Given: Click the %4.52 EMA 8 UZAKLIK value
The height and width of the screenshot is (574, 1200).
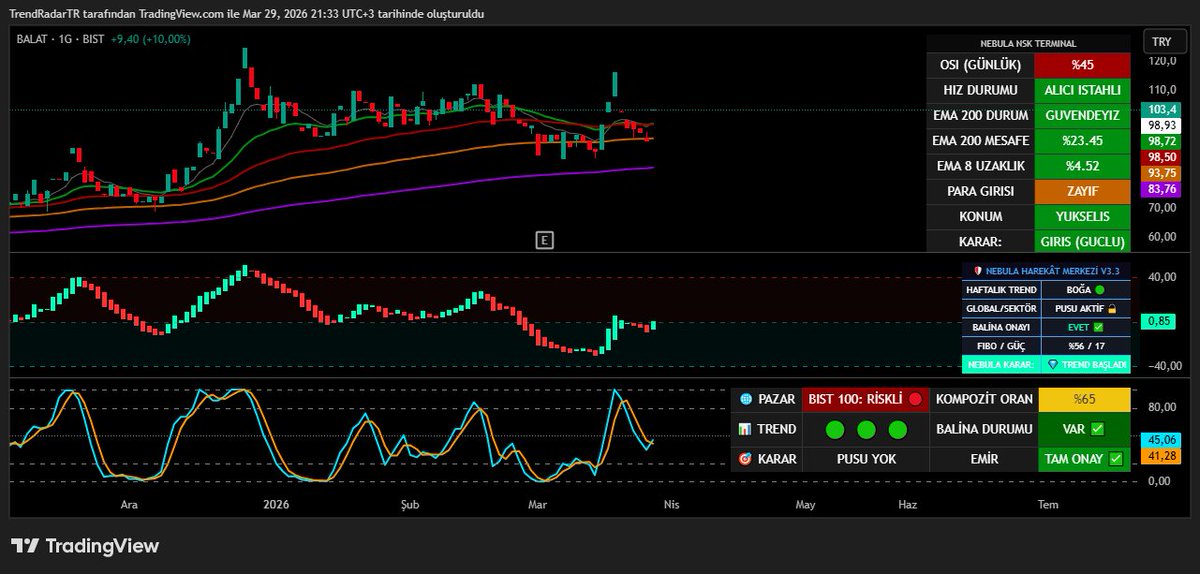Looking at the screenshot, I should 1082,166.
